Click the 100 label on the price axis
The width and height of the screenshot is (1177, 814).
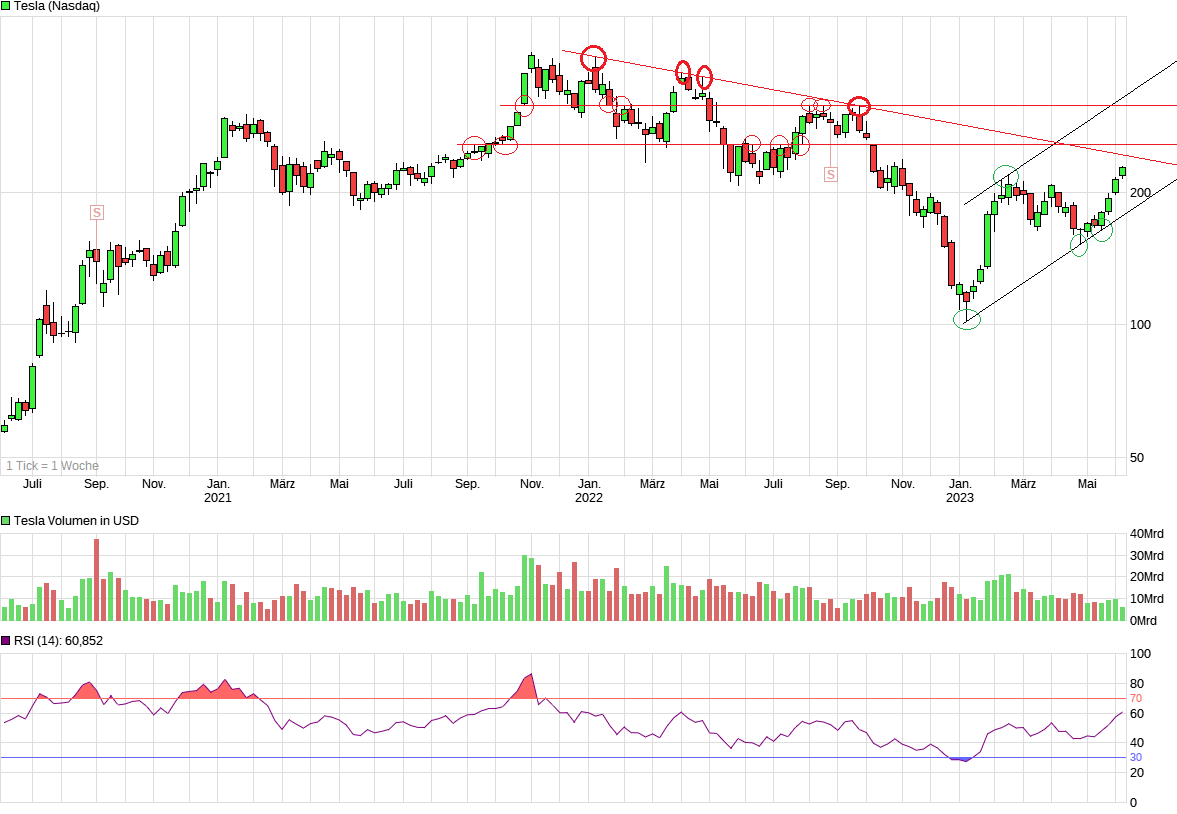[1140, 324]
